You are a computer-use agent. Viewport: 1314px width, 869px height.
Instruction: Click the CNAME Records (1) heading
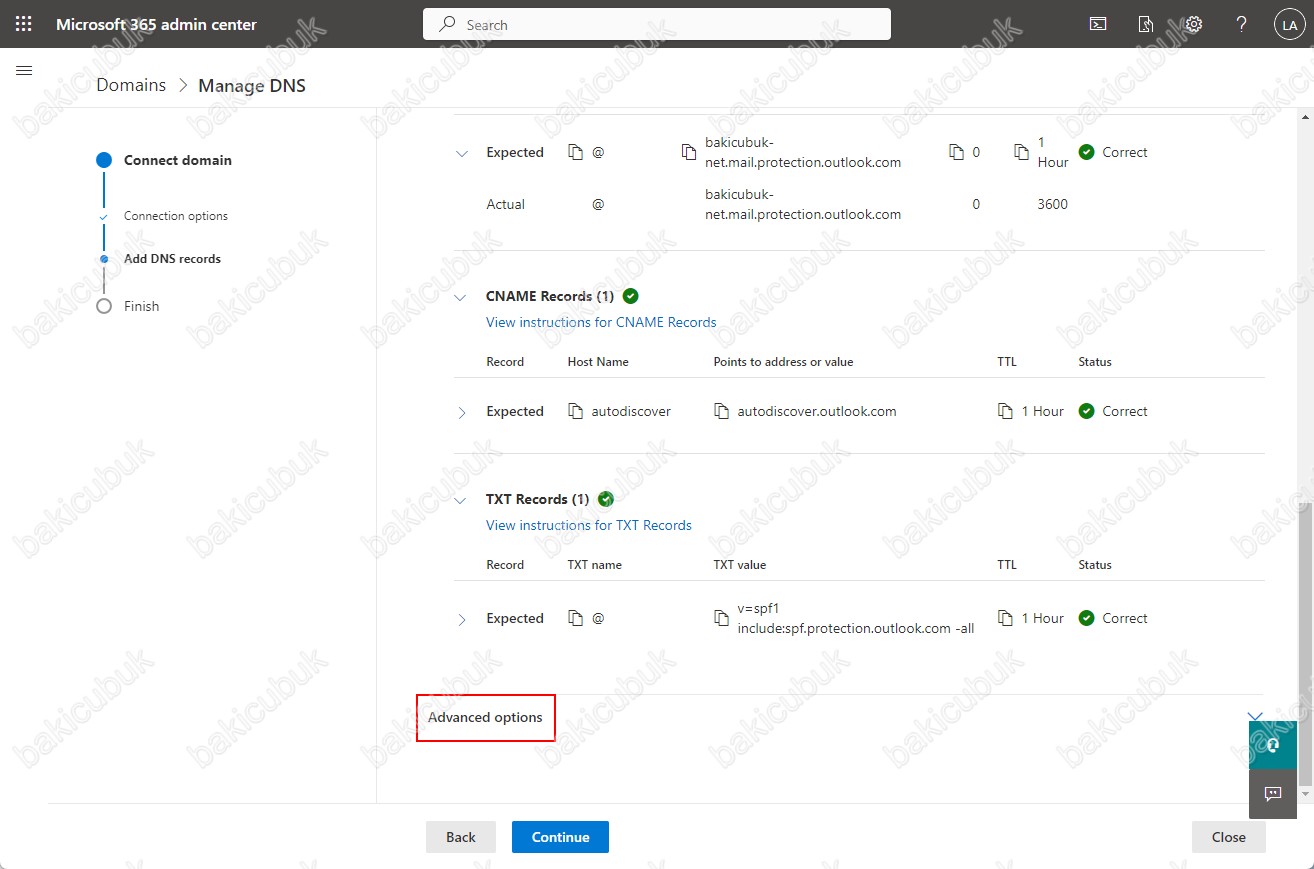[x=550, y=296]
